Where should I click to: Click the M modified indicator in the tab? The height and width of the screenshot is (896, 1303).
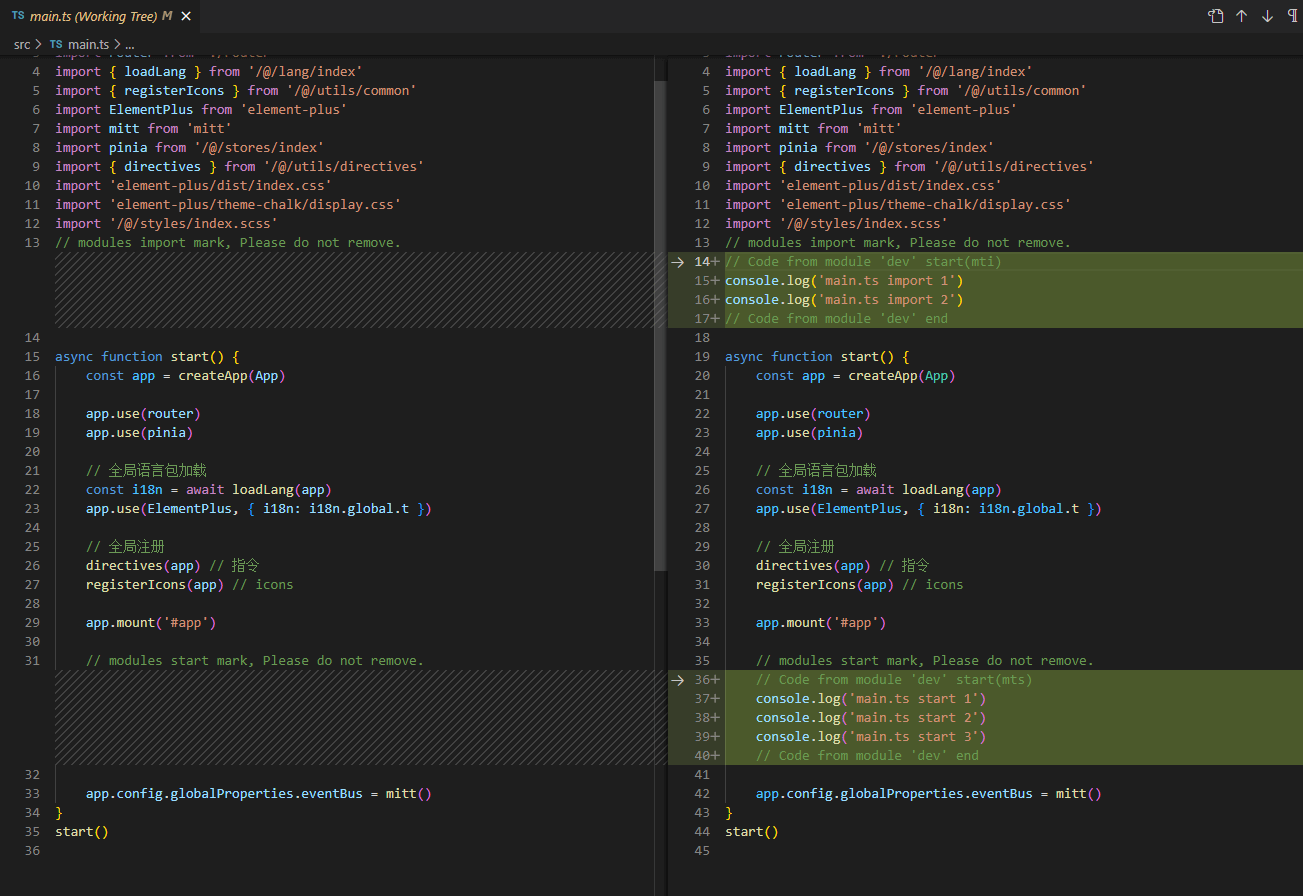166,16
